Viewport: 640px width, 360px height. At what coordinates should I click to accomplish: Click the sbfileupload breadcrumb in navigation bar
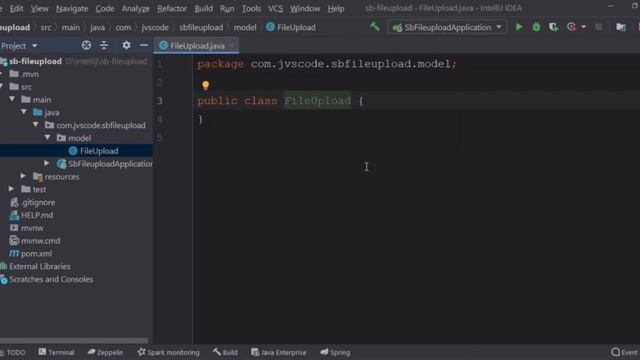point(201,27)
